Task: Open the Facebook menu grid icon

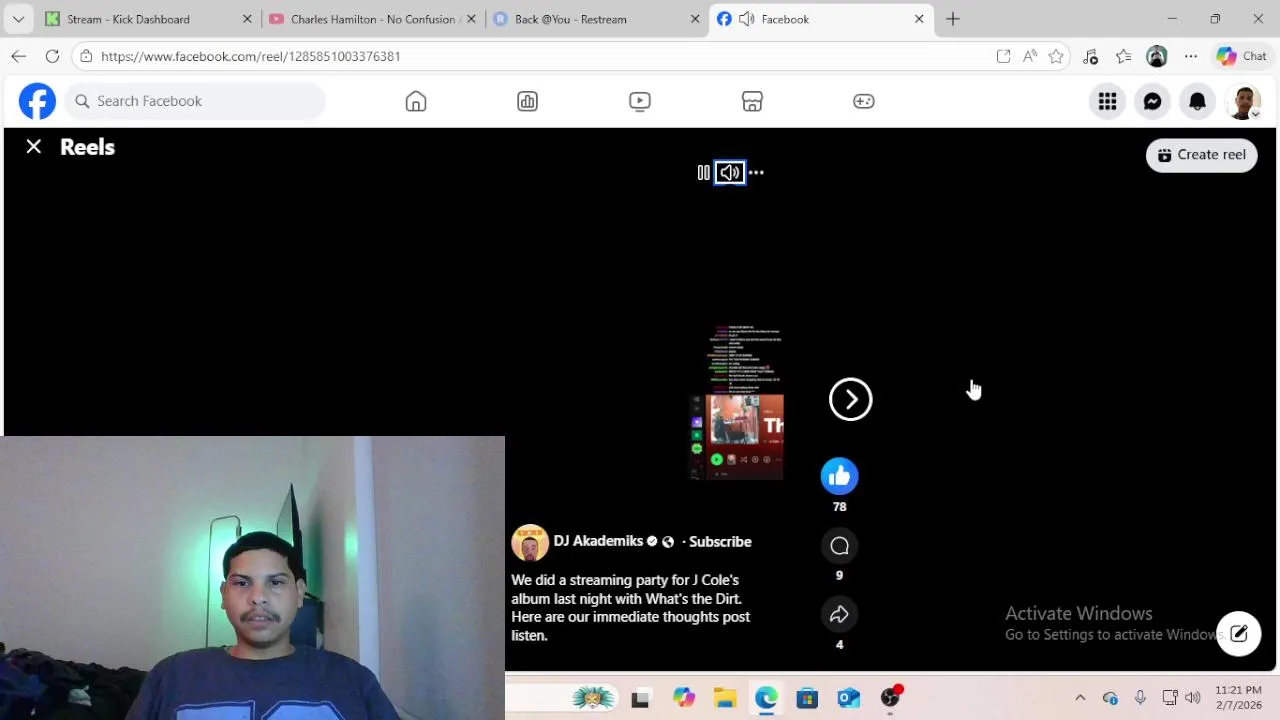Action: click(1108, 101)
